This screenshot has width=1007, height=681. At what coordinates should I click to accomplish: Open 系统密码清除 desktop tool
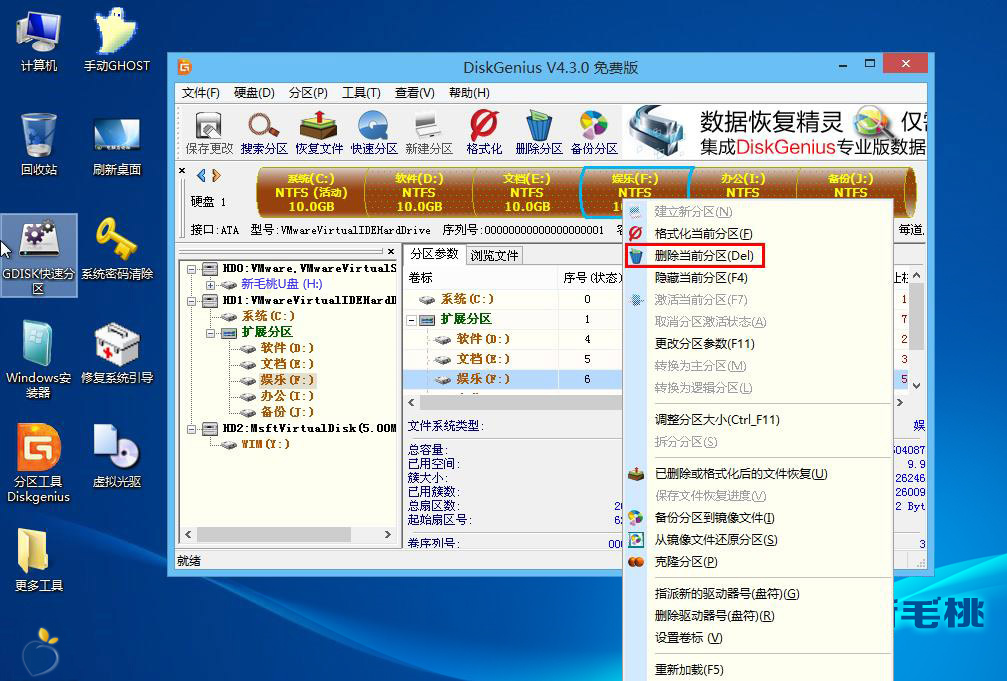[x=116, y=250]
